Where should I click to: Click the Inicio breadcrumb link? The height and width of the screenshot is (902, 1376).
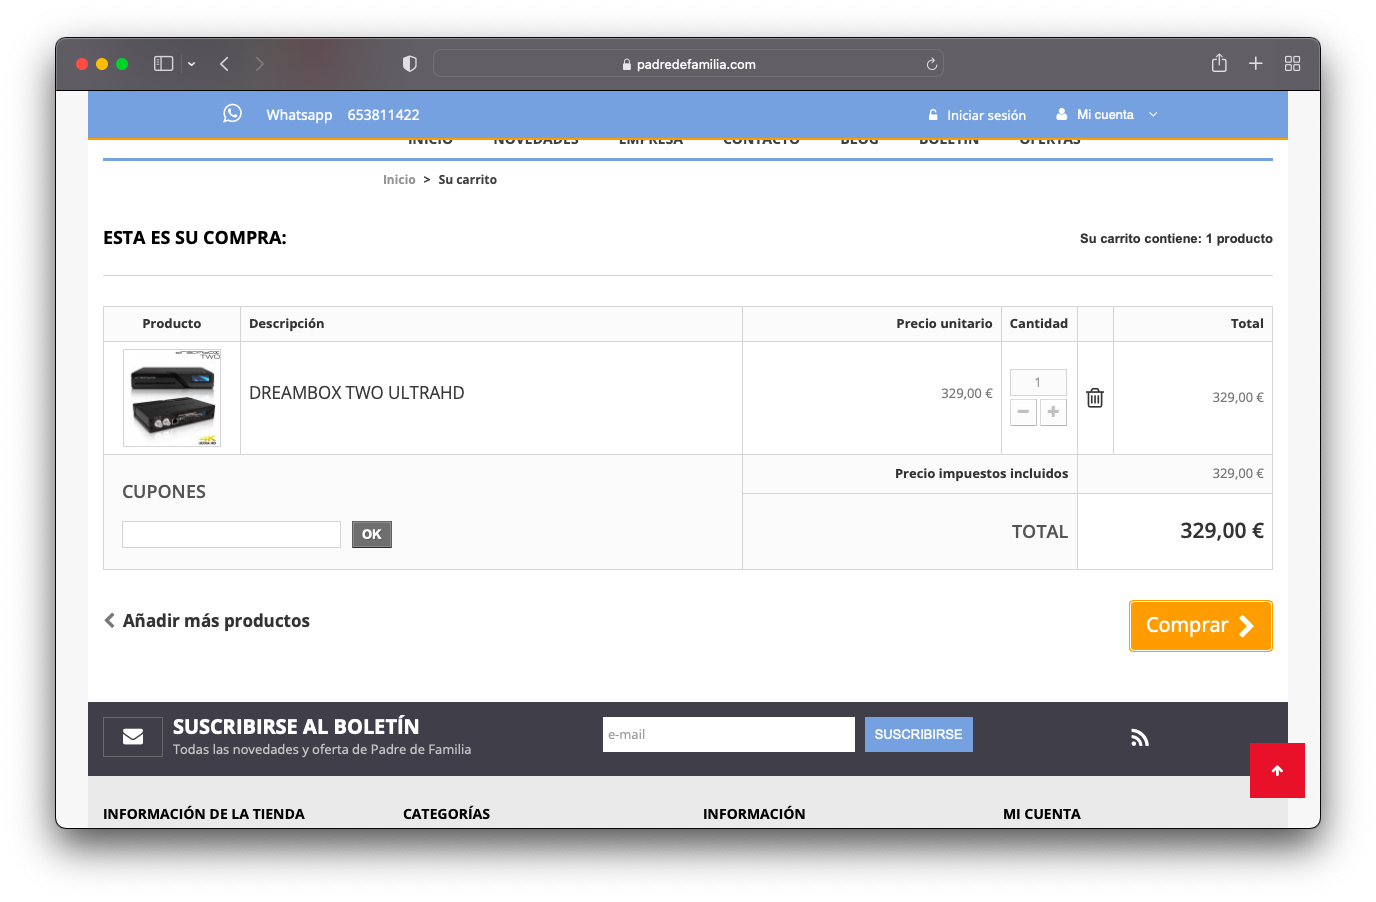pyautogui.click(x=399, y=180)
